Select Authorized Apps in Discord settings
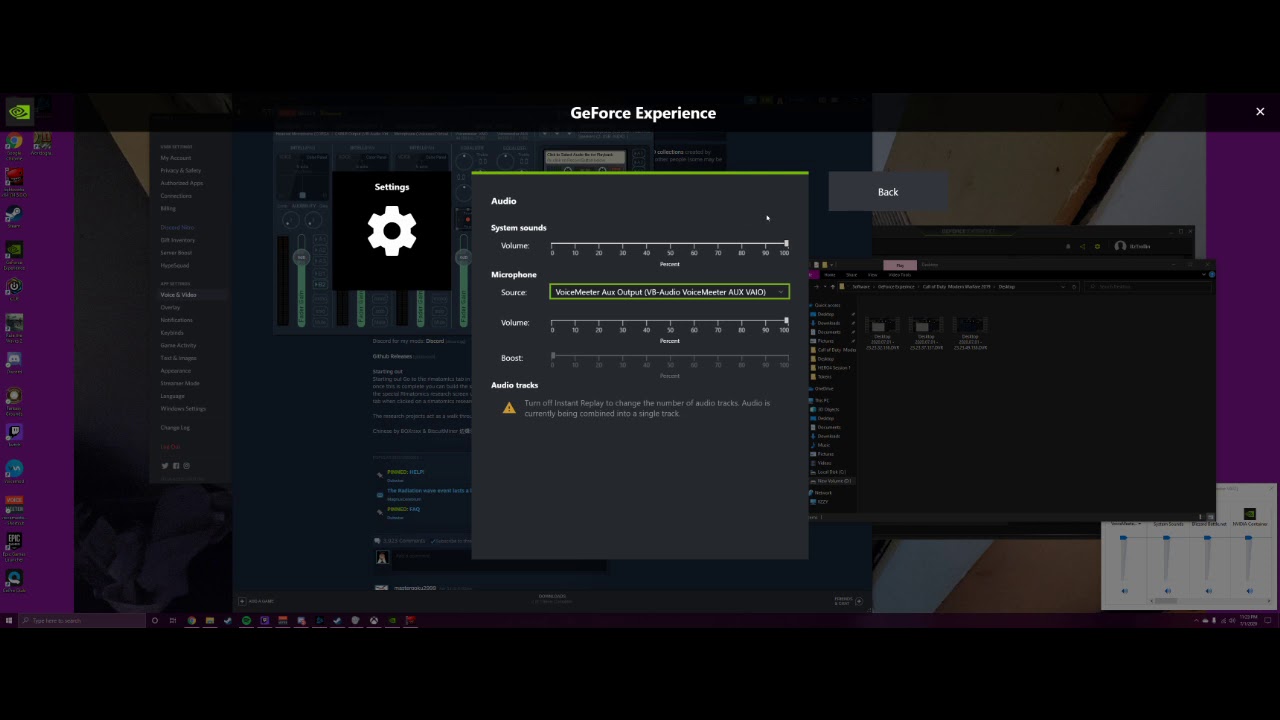This screenshot has height=720, width=1280. pos(182,183)
